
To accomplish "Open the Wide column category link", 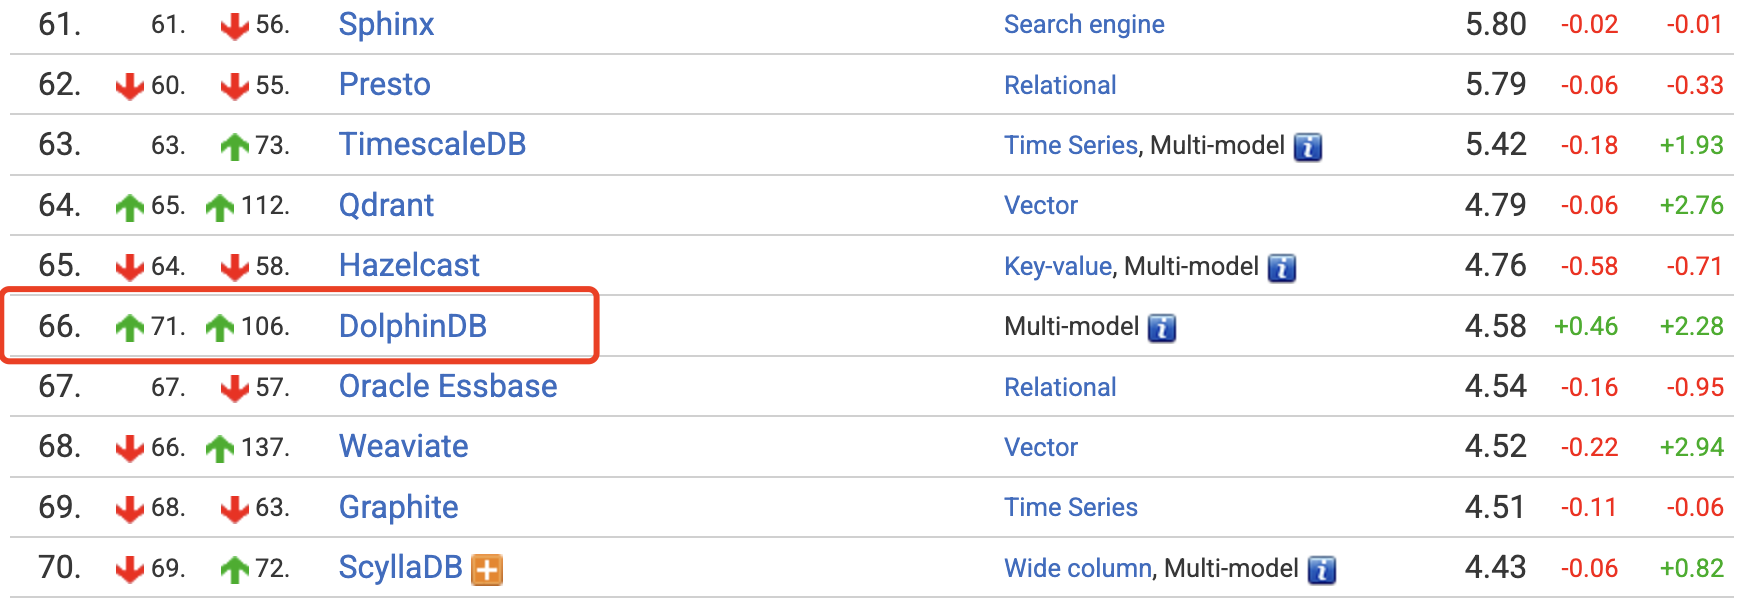I will tap(1077, 568).
